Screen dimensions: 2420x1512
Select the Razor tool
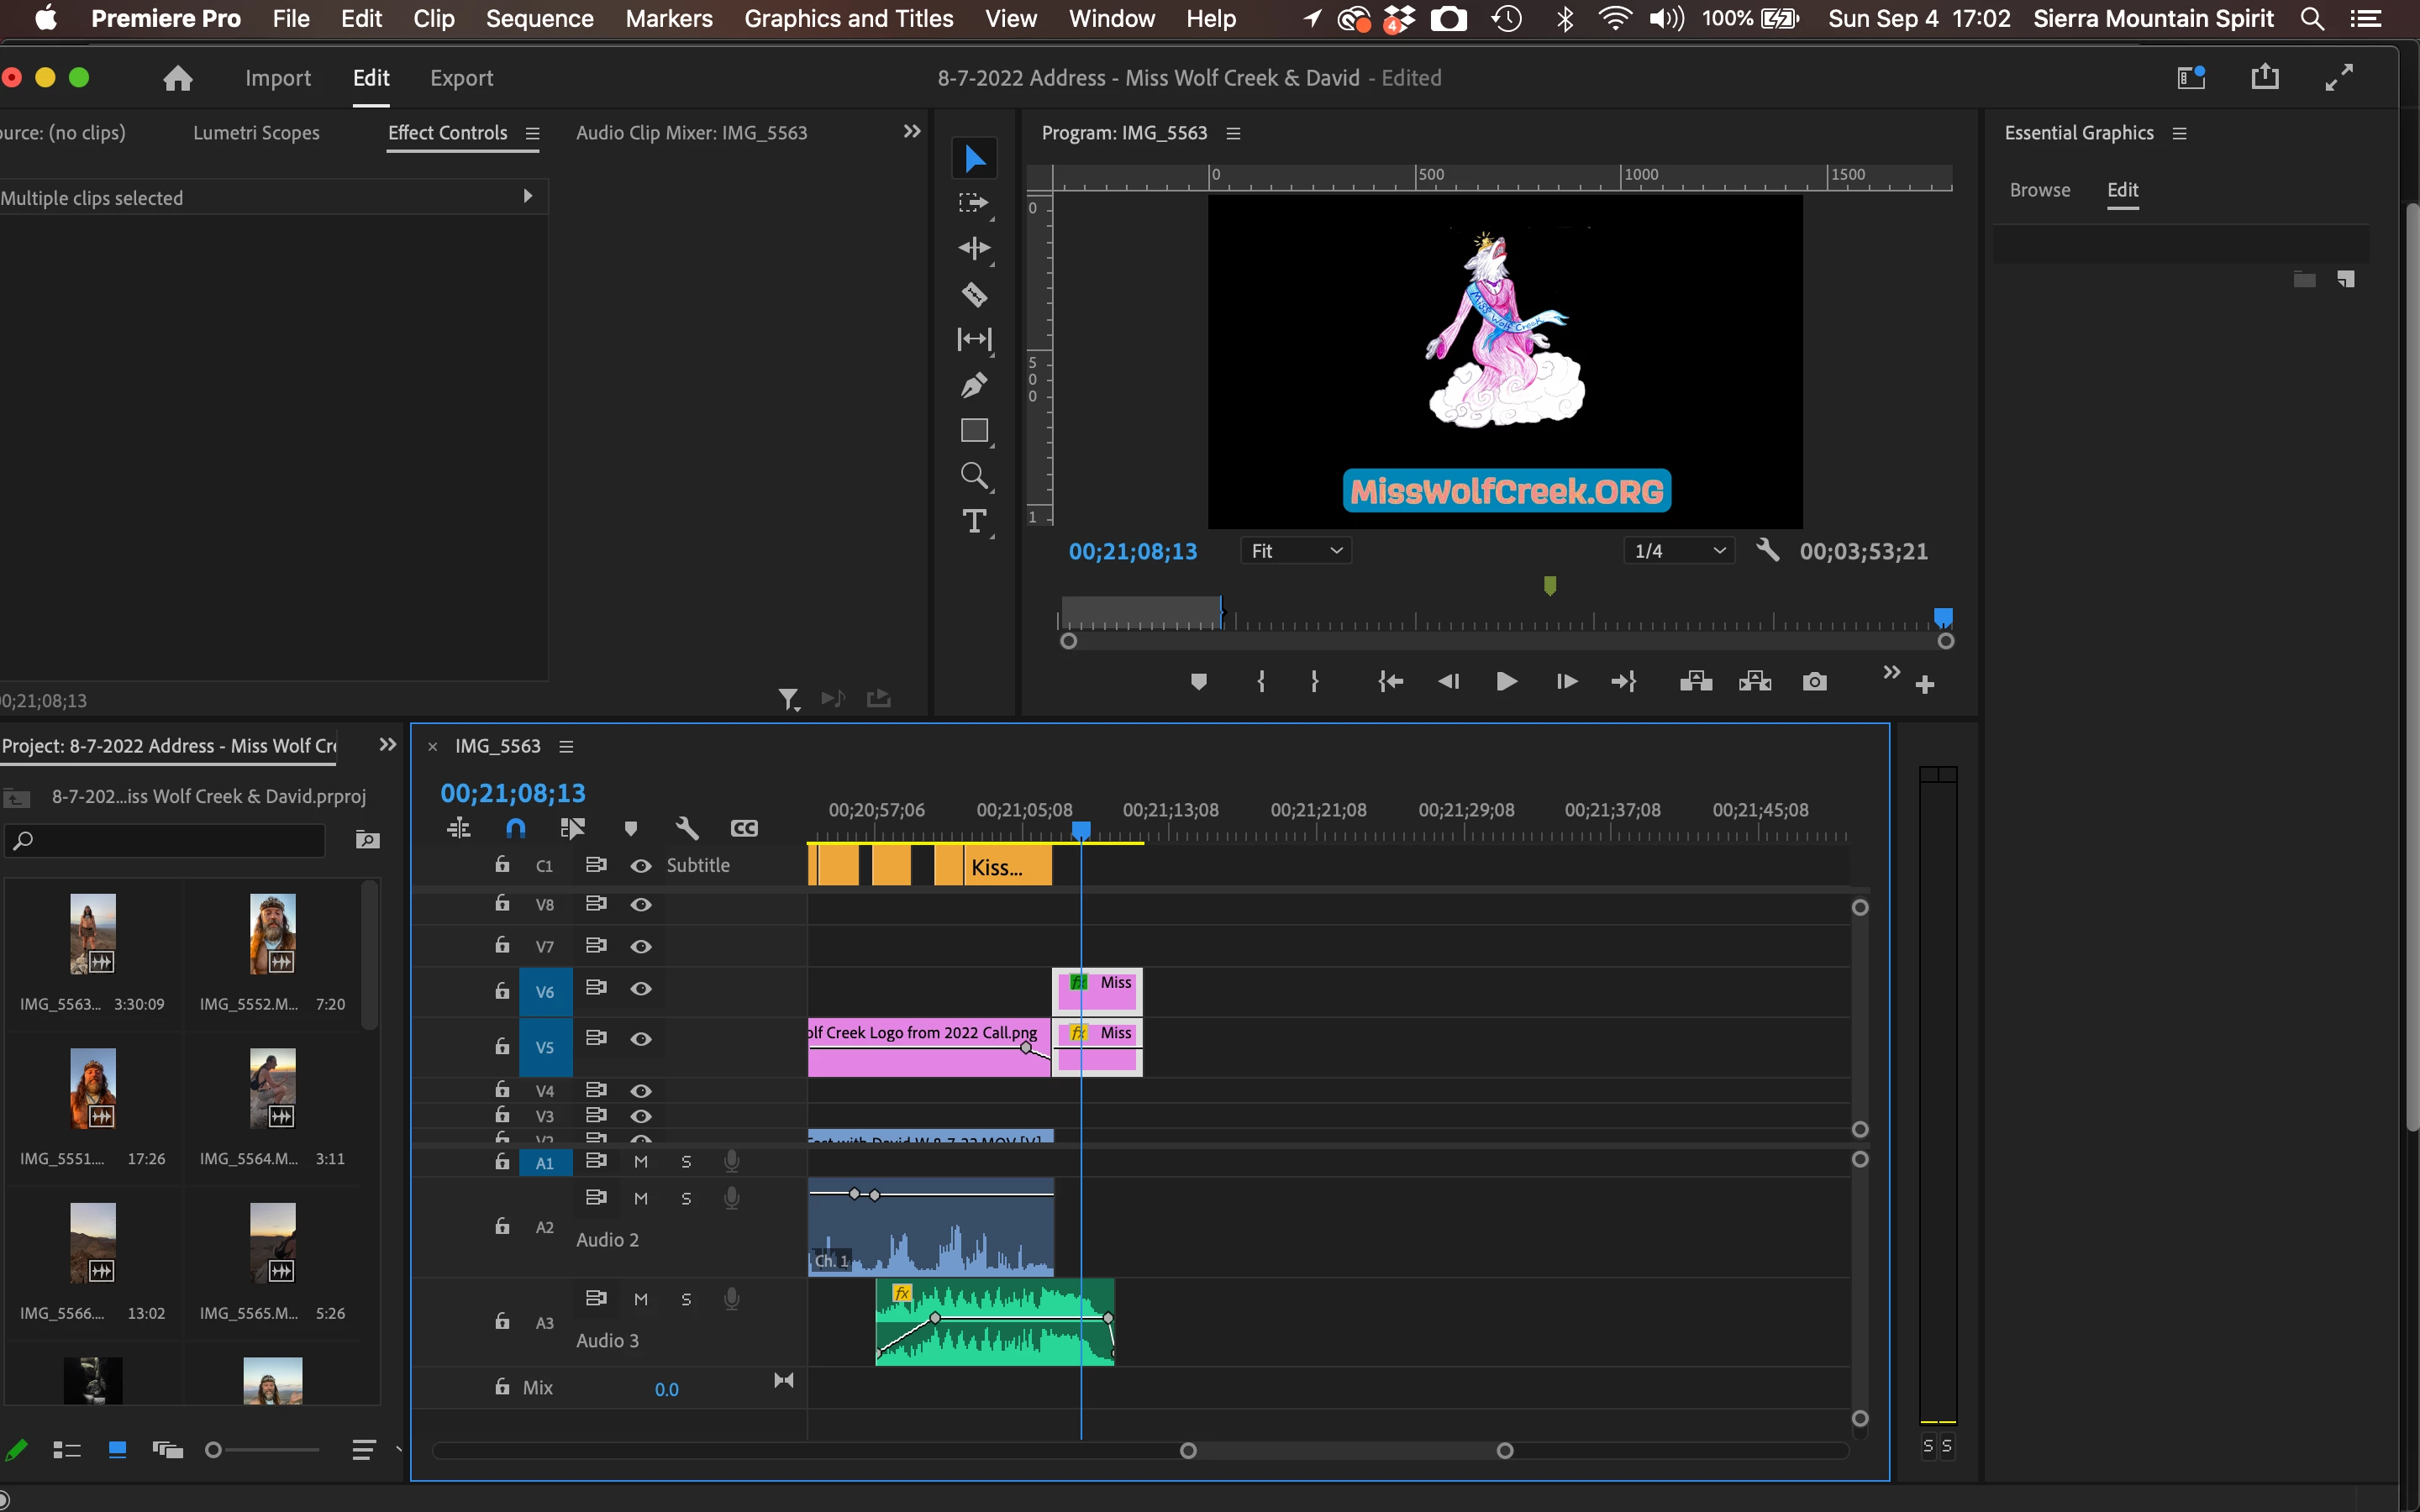[974, 295]
